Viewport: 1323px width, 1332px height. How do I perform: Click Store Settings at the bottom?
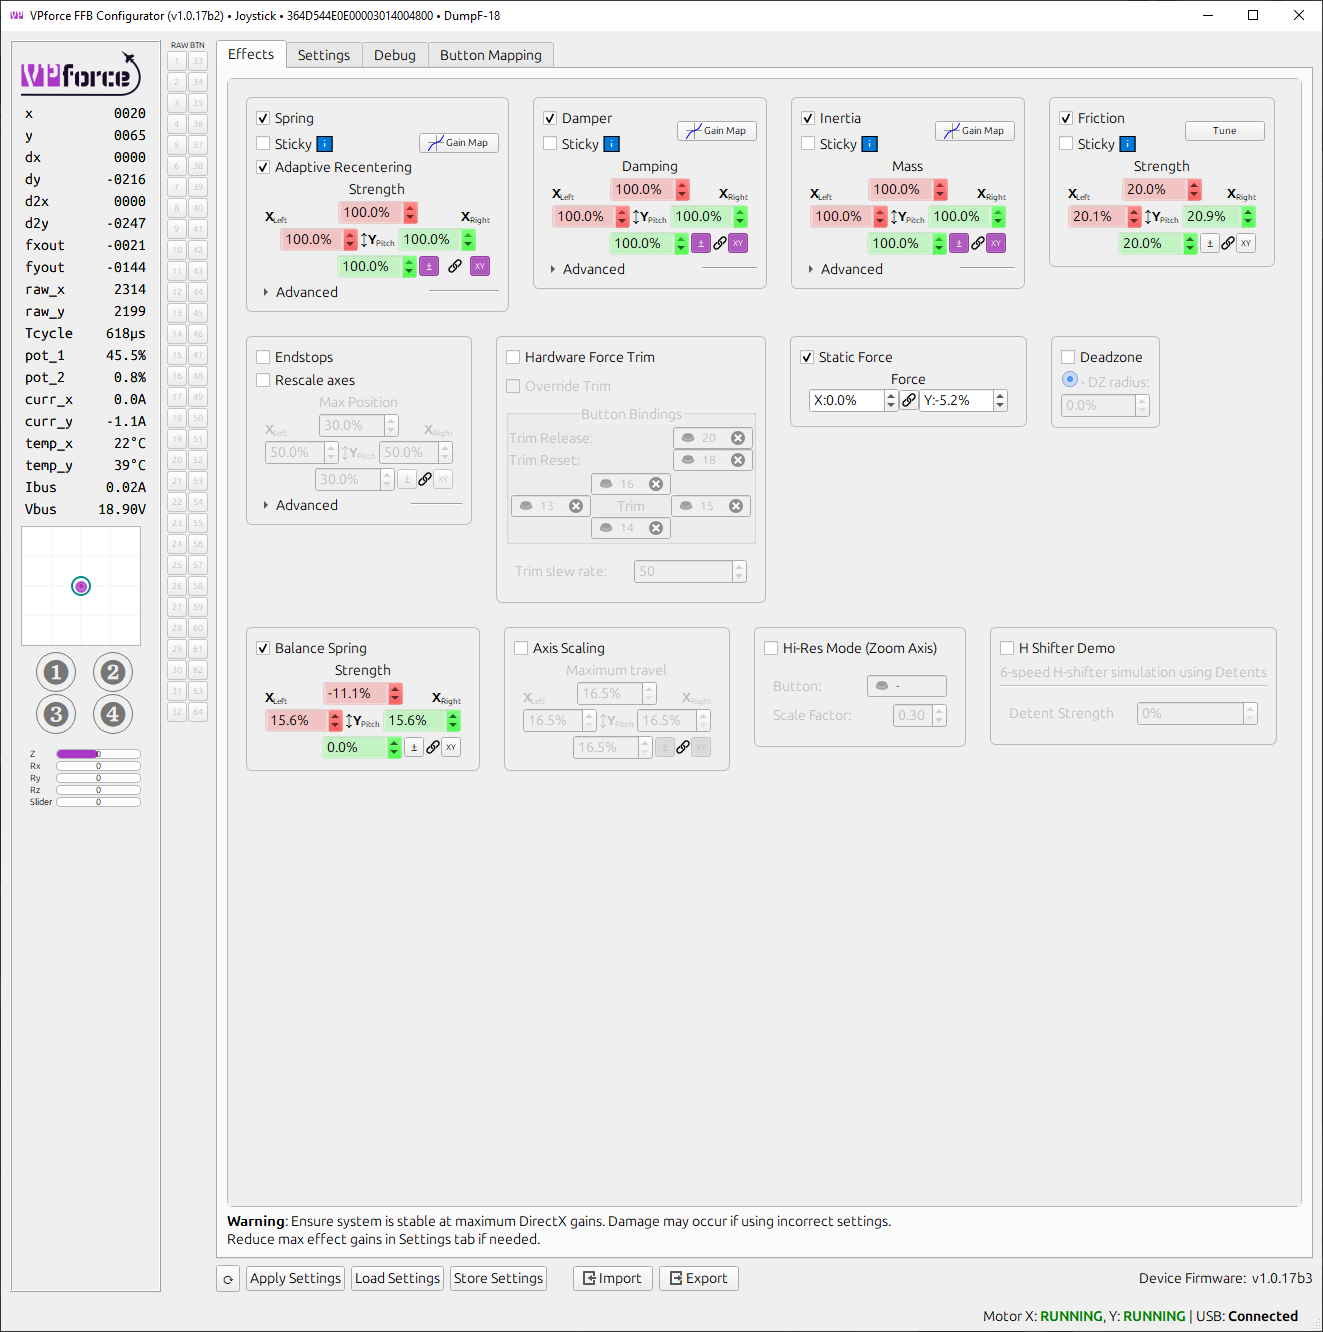click(497, 1278)
